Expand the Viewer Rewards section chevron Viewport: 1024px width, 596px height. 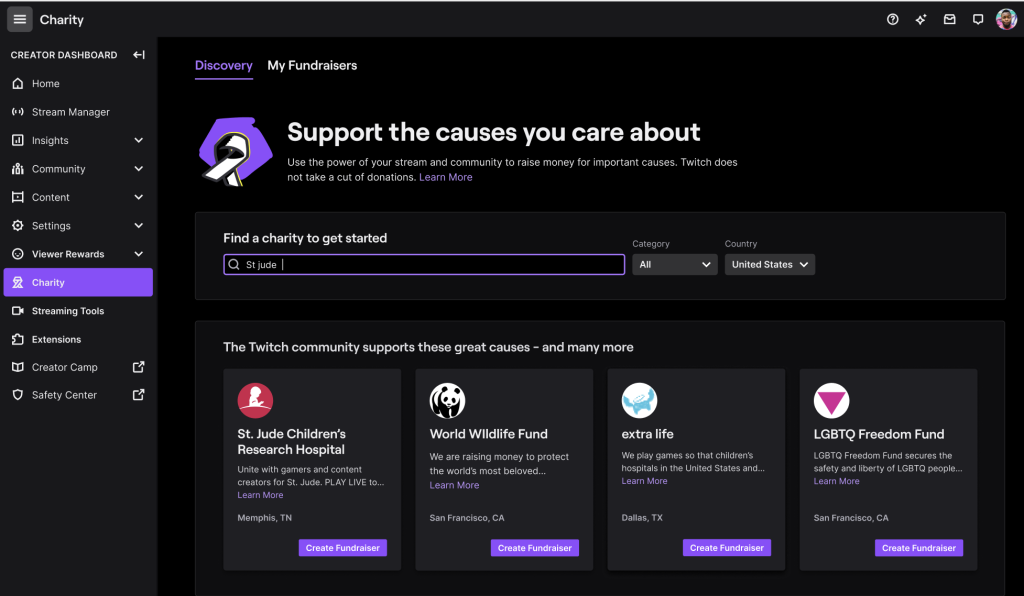(138, 254)
